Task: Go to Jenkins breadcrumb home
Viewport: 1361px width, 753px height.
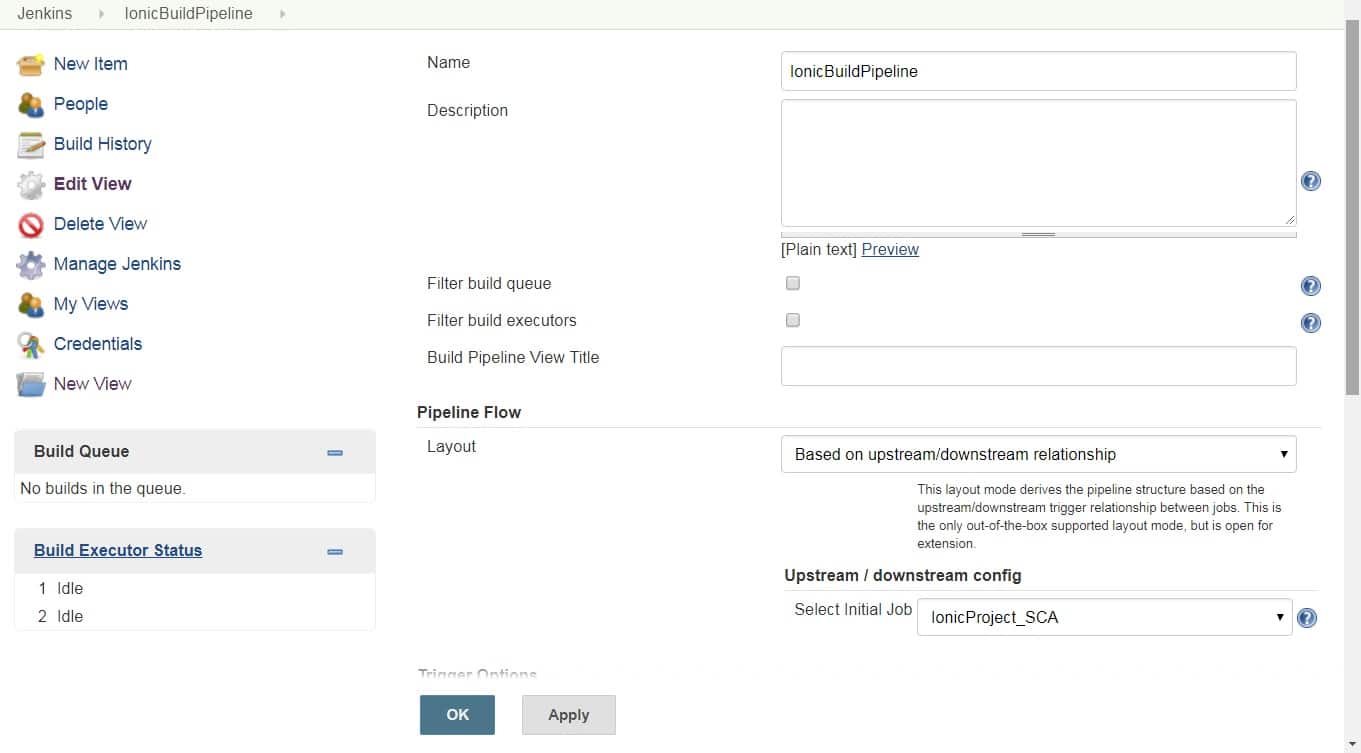Action: point(45,14)
